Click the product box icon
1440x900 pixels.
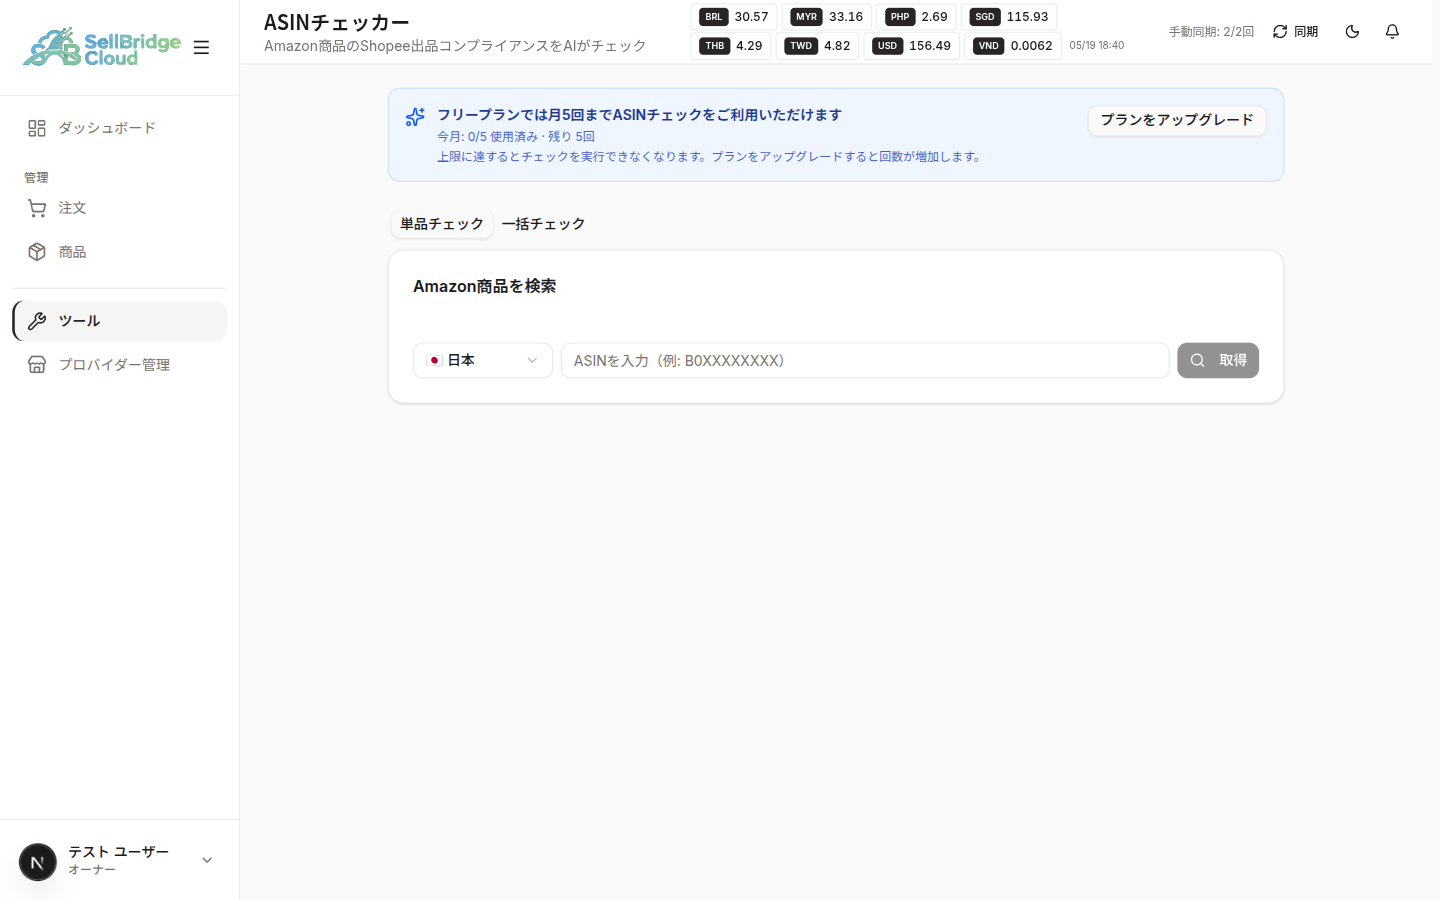click(x=37, y=252)
